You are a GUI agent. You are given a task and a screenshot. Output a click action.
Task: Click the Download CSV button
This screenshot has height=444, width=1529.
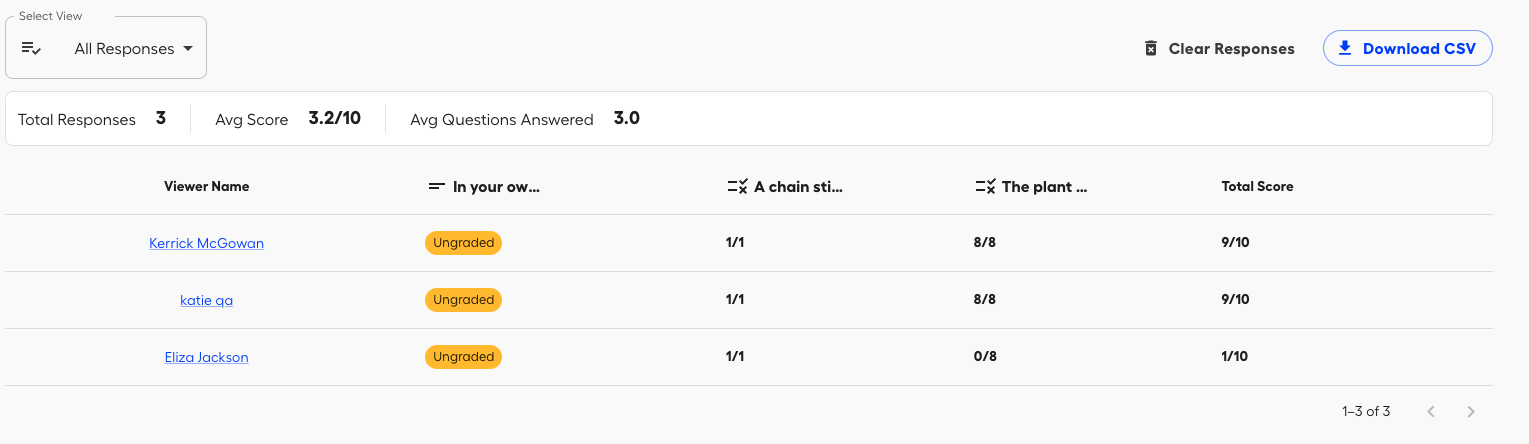(x=1407, y=48)
